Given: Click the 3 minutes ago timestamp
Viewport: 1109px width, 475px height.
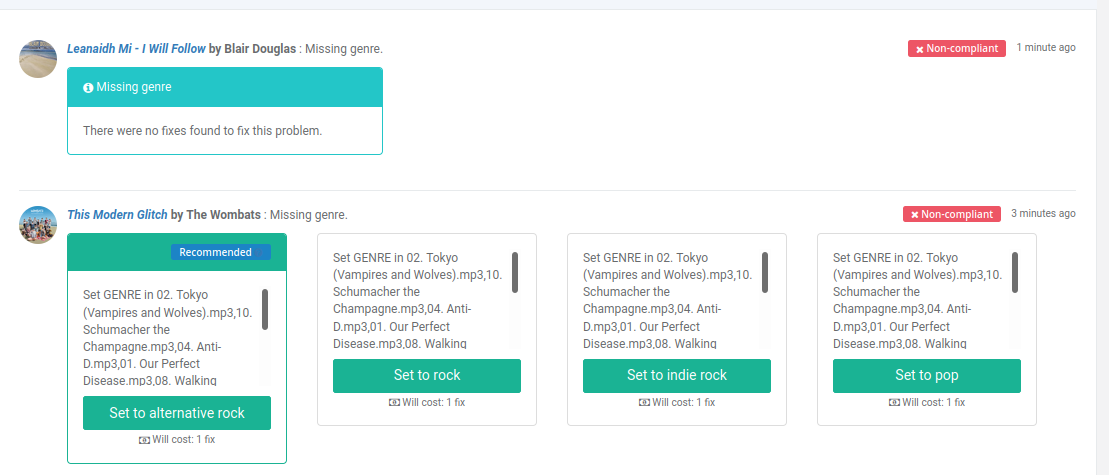Looking at the screenshot, I should click(1043, 214).
